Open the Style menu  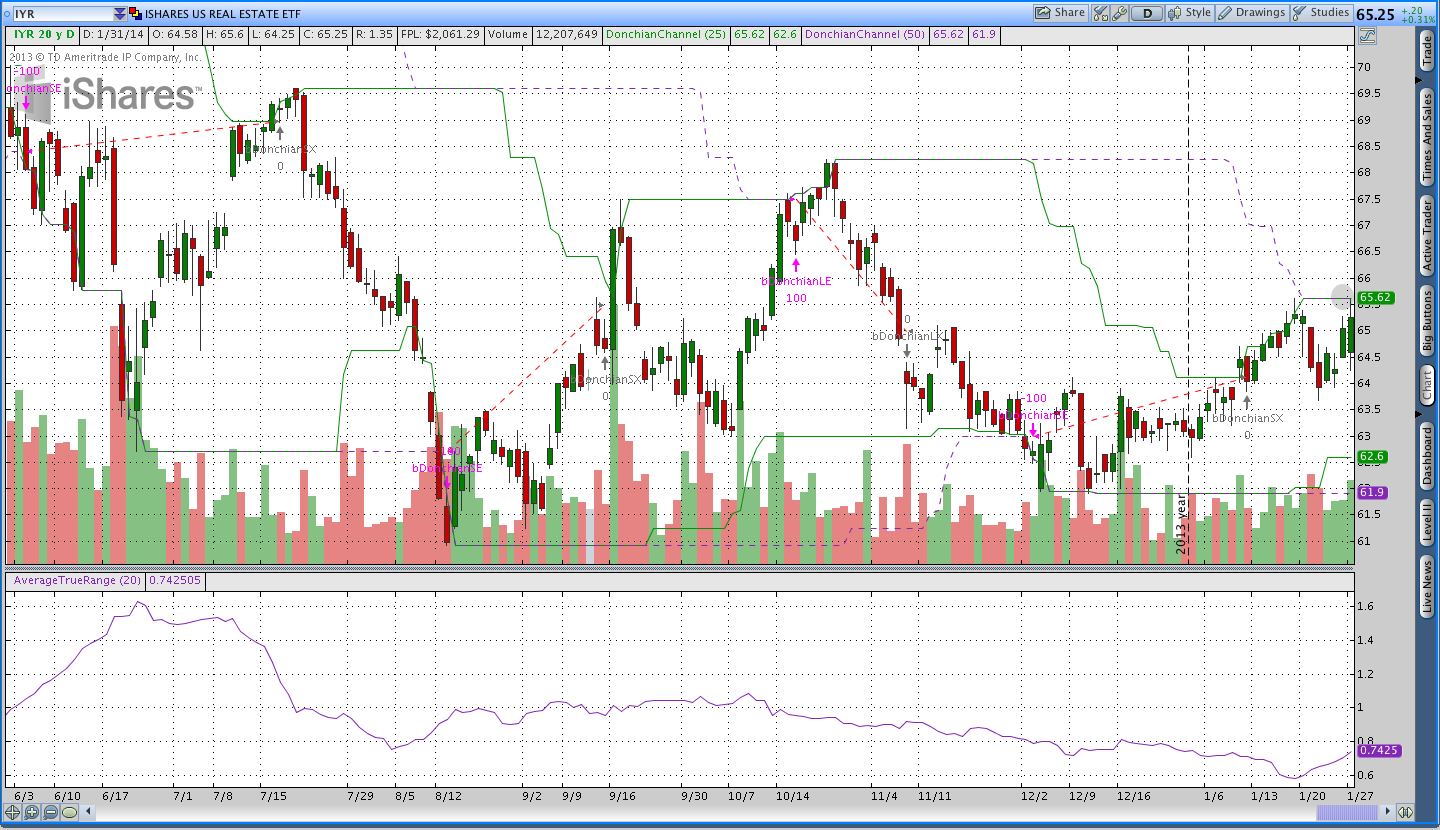[x=1189, y=13]
